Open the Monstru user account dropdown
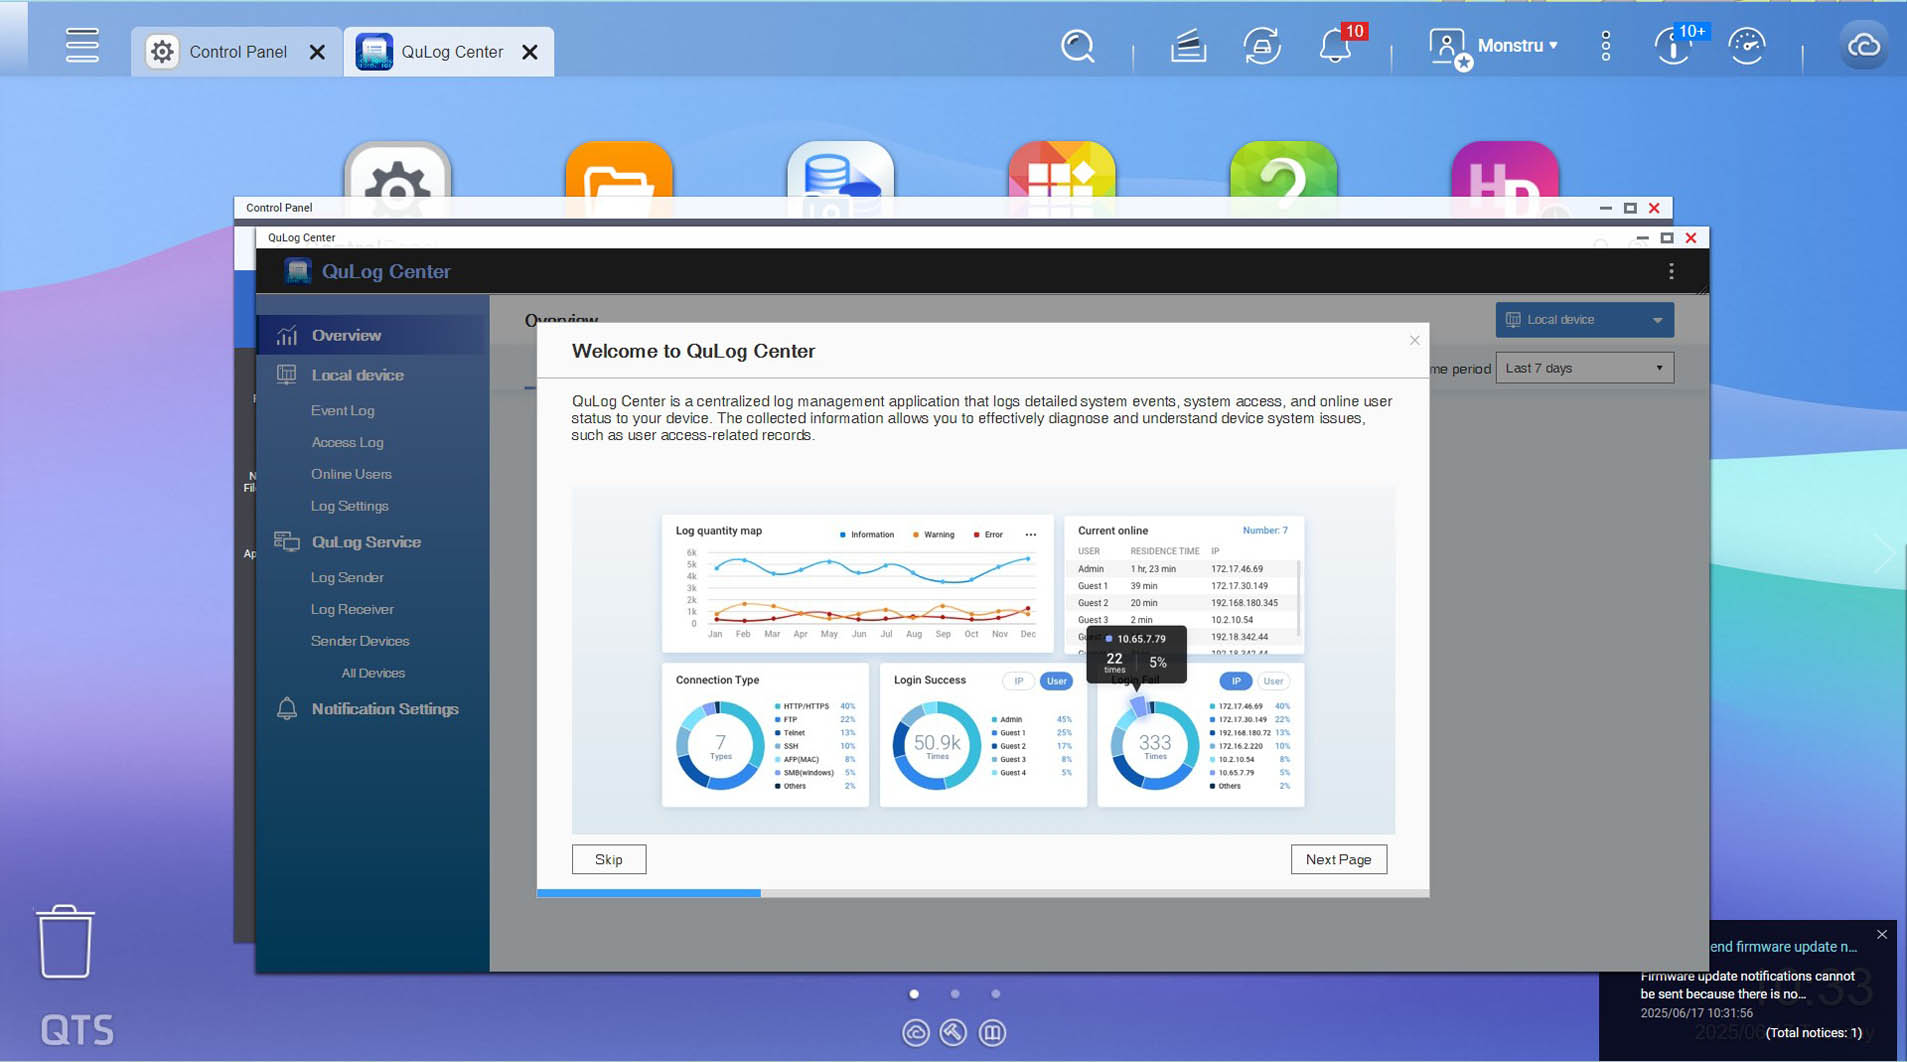This screenshot has width=1907, height=1062. 1517,46
